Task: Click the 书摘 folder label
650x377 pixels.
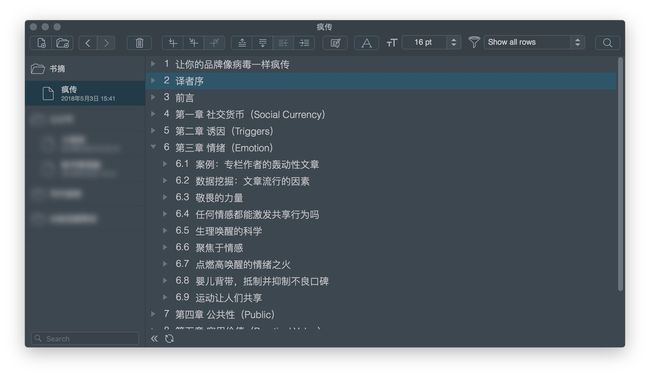Action: click(x=57, y=69)
